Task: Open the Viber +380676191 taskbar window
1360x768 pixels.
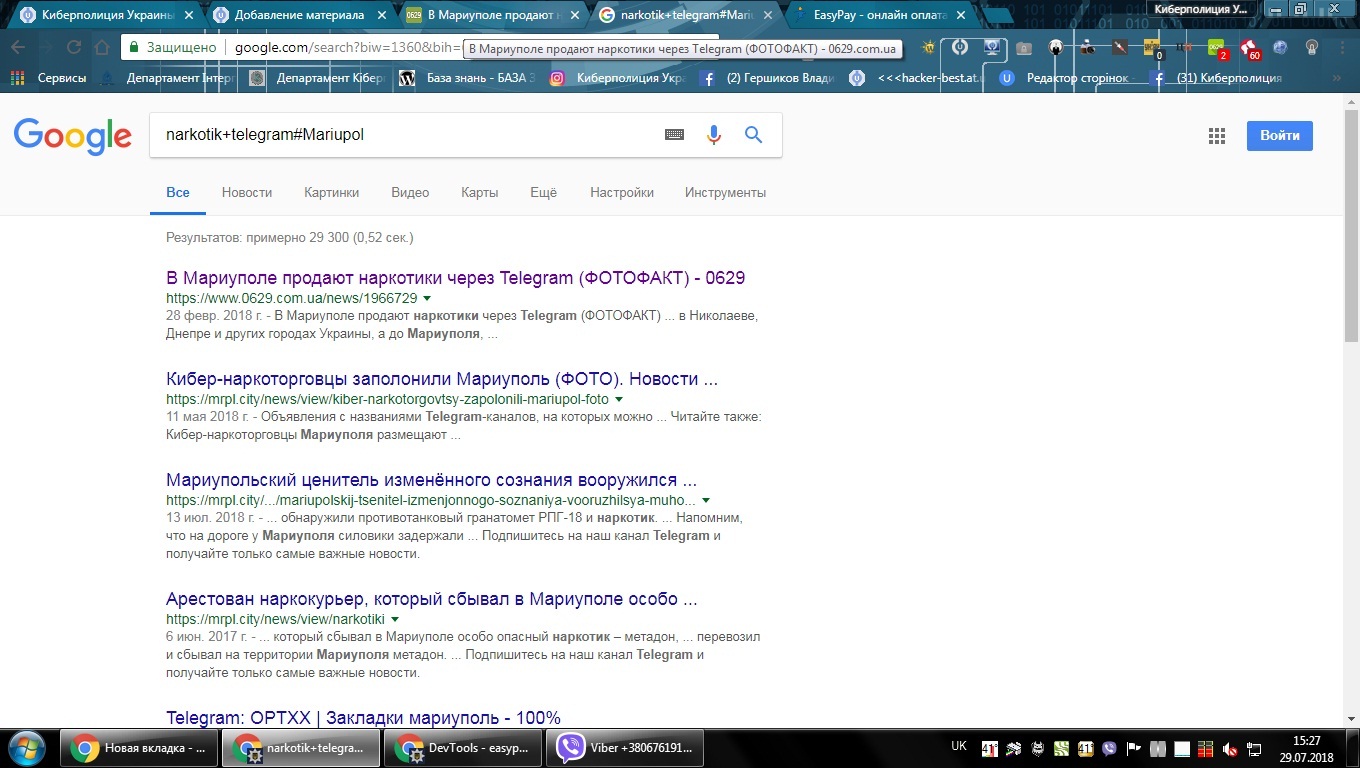Action: (624, 748)
